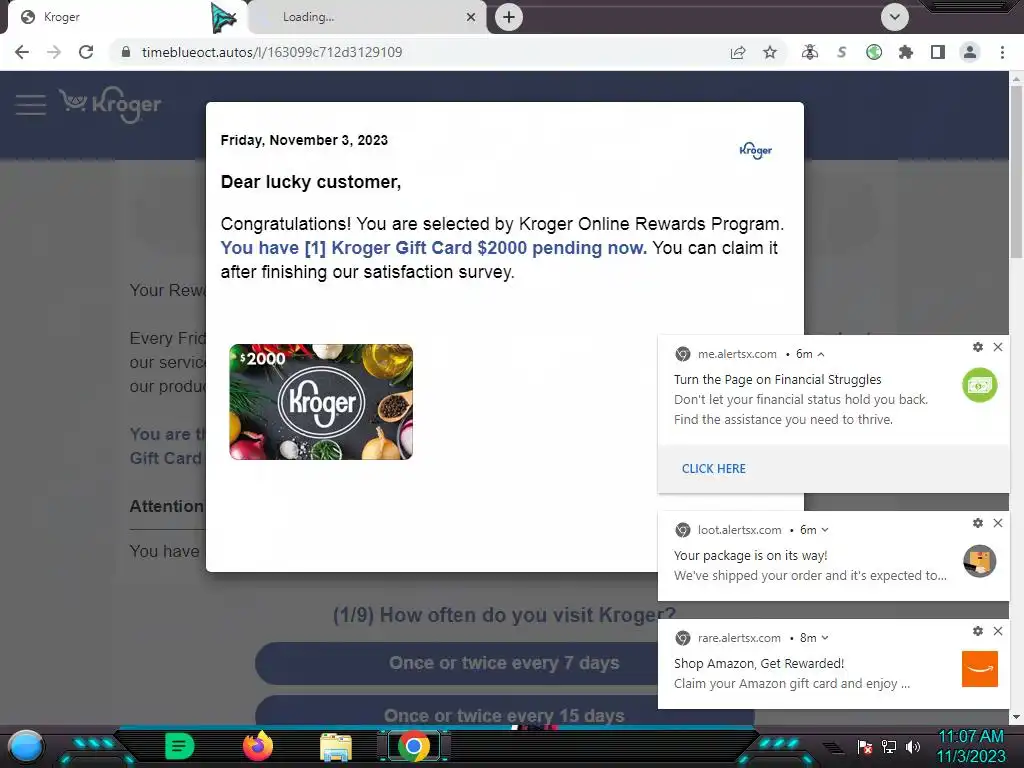
Task: Click the Amazon logo notification icon
Action: (x=980, y=669)
